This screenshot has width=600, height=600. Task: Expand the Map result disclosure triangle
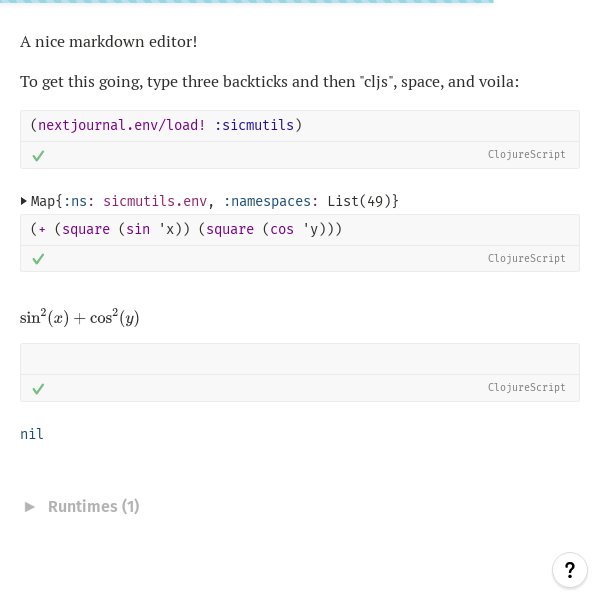click(24, 201)
